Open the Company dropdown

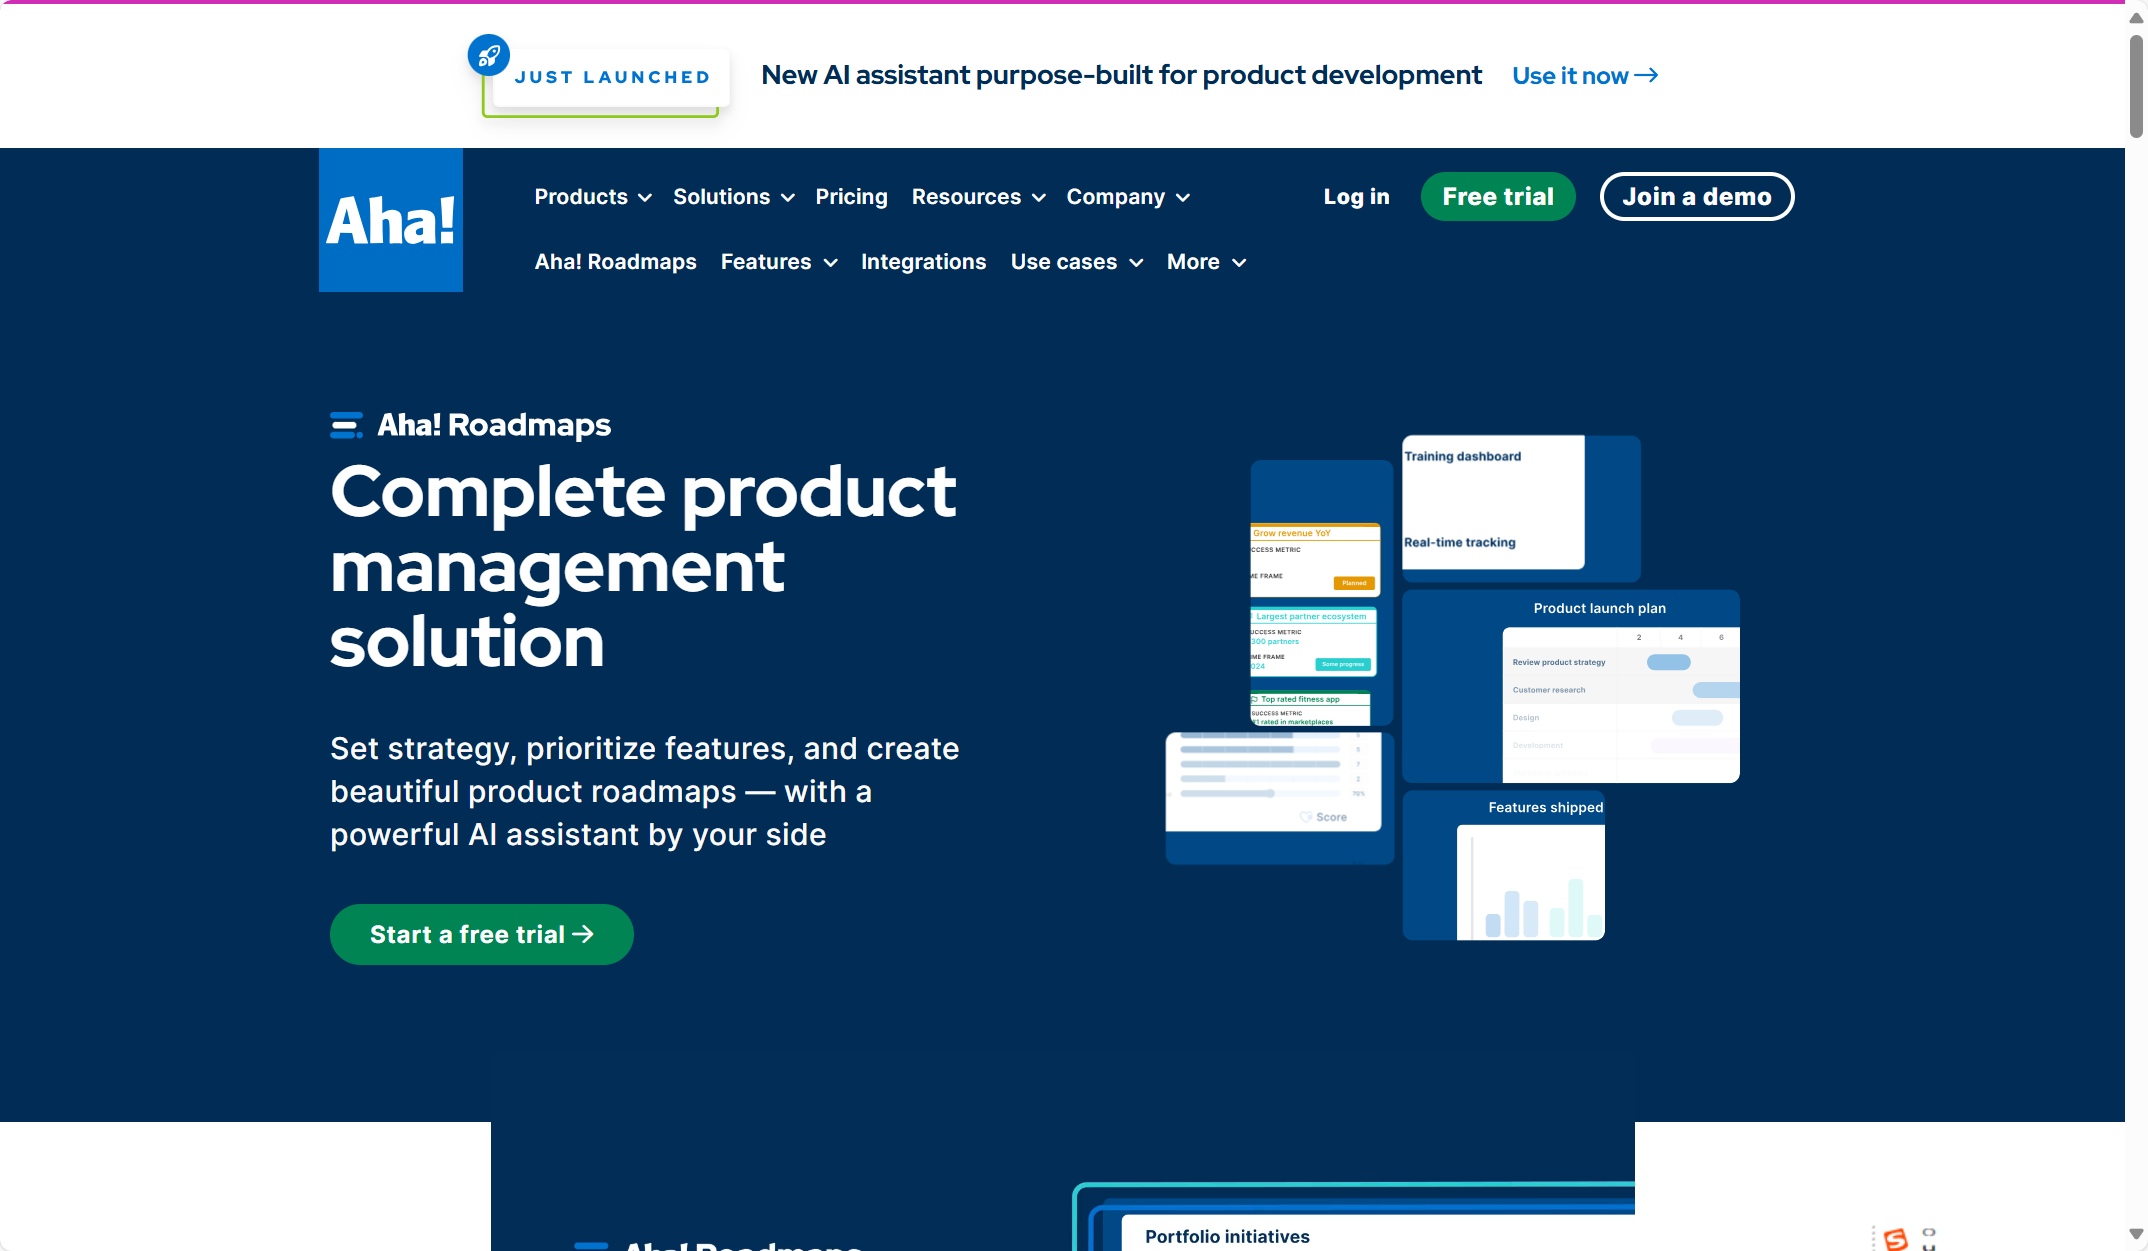click(1127, 197)
